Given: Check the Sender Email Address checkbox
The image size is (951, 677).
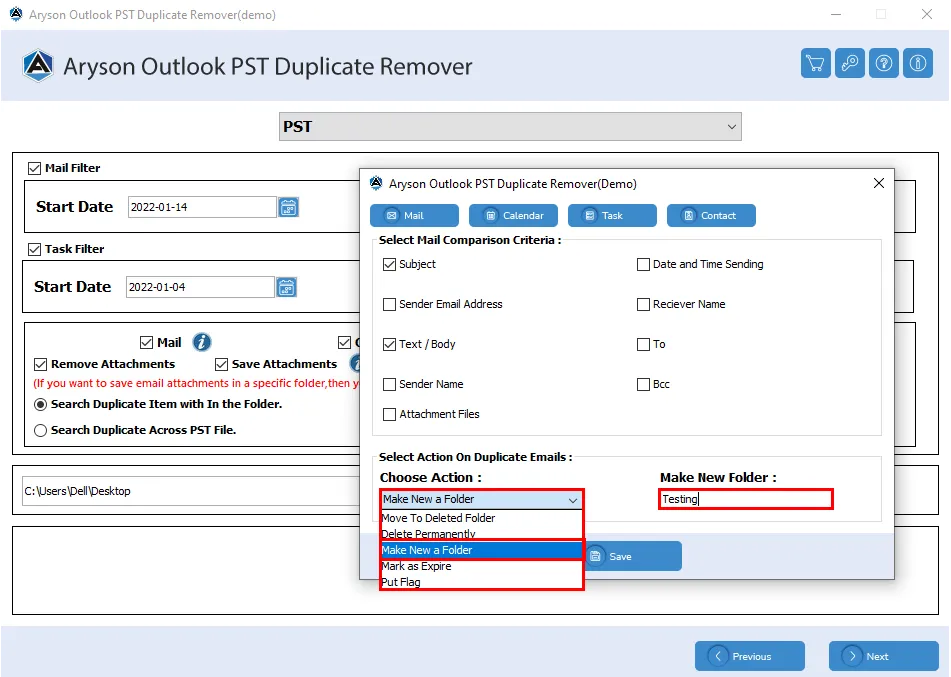Looking at the screenshot, I should pyautogui.click(x=389, y=305).
